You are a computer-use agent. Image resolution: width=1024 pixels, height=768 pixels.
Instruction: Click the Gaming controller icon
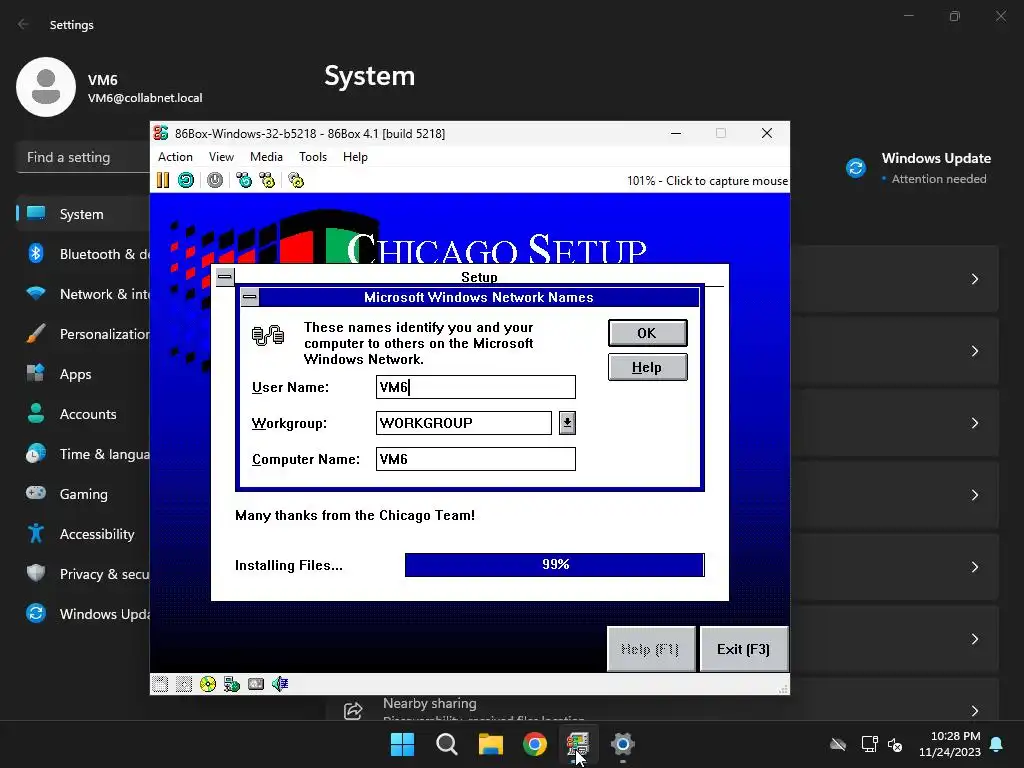click(x=36, y=493)
